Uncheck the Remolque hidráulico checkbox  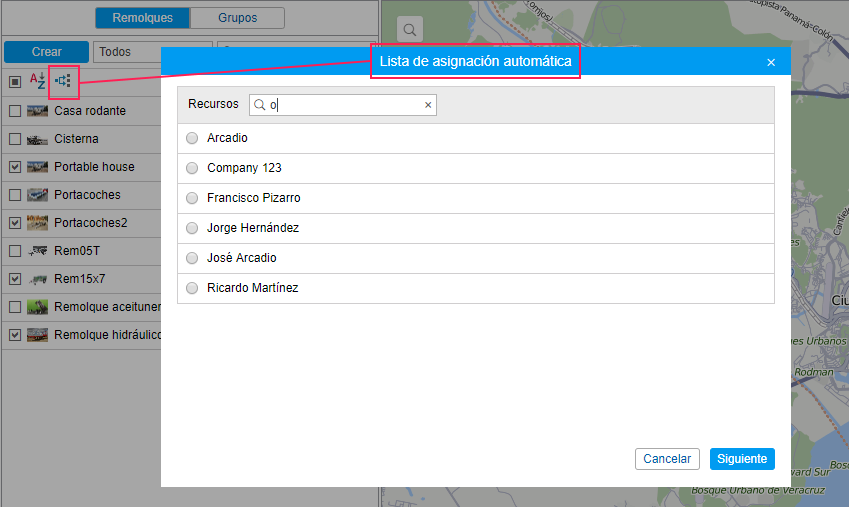[x=15, y=335]
